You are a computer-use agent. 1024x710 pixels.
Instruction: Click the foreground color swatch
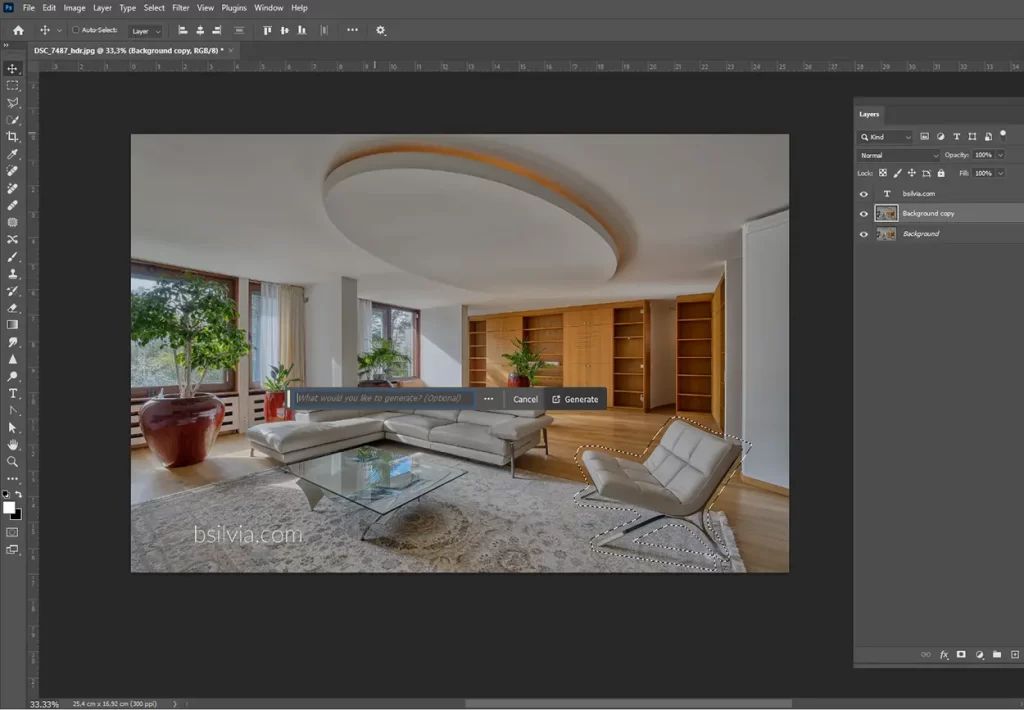tap(8, 508)
